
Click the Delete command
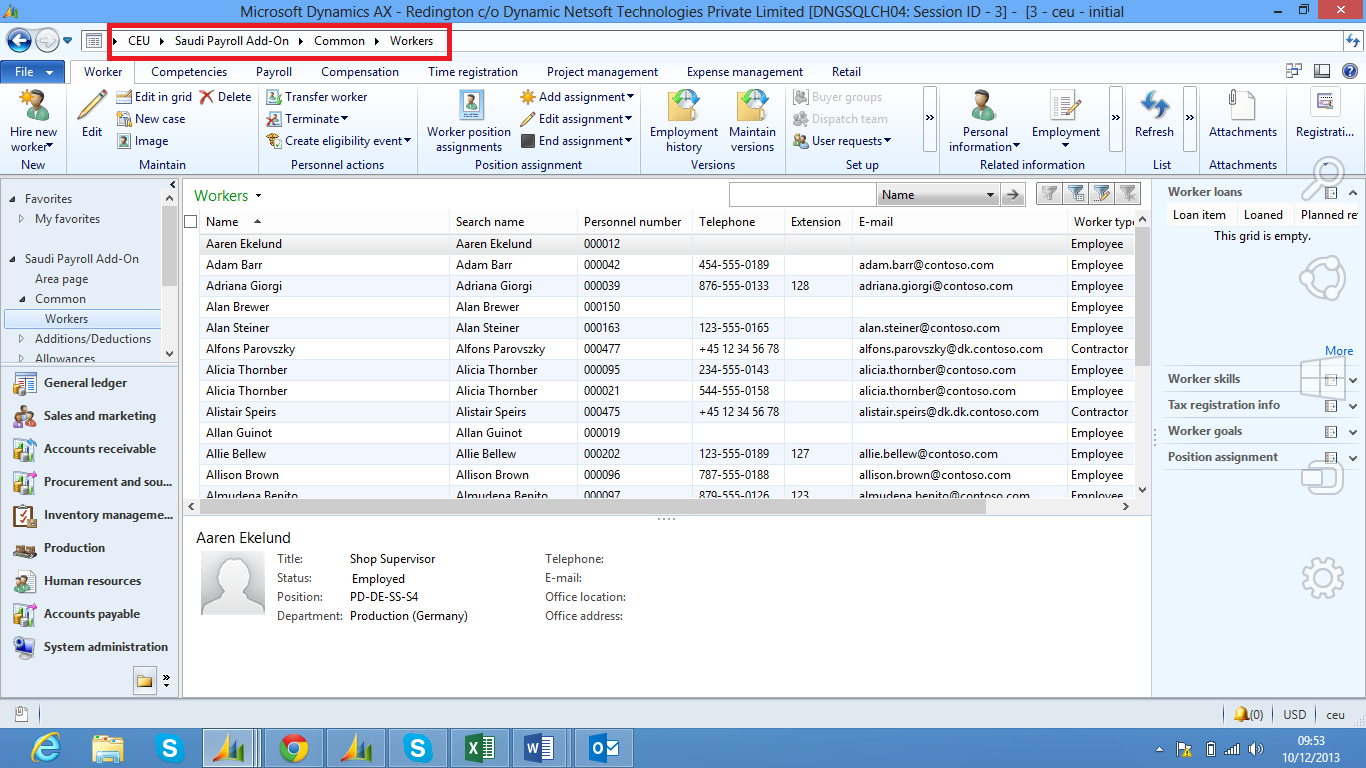225,97
